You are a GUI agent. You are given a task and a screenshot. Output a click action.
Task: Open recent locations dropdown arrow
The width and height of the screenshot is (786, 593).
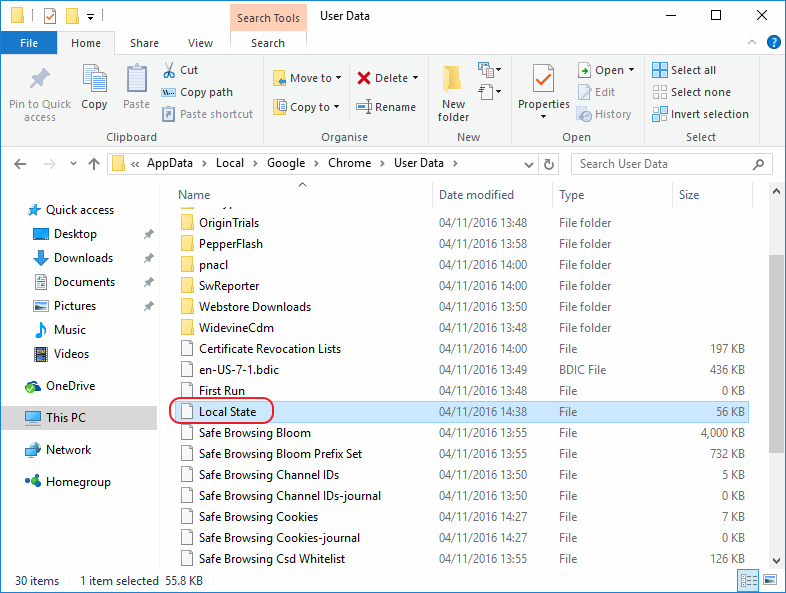(x=73, y=163)
